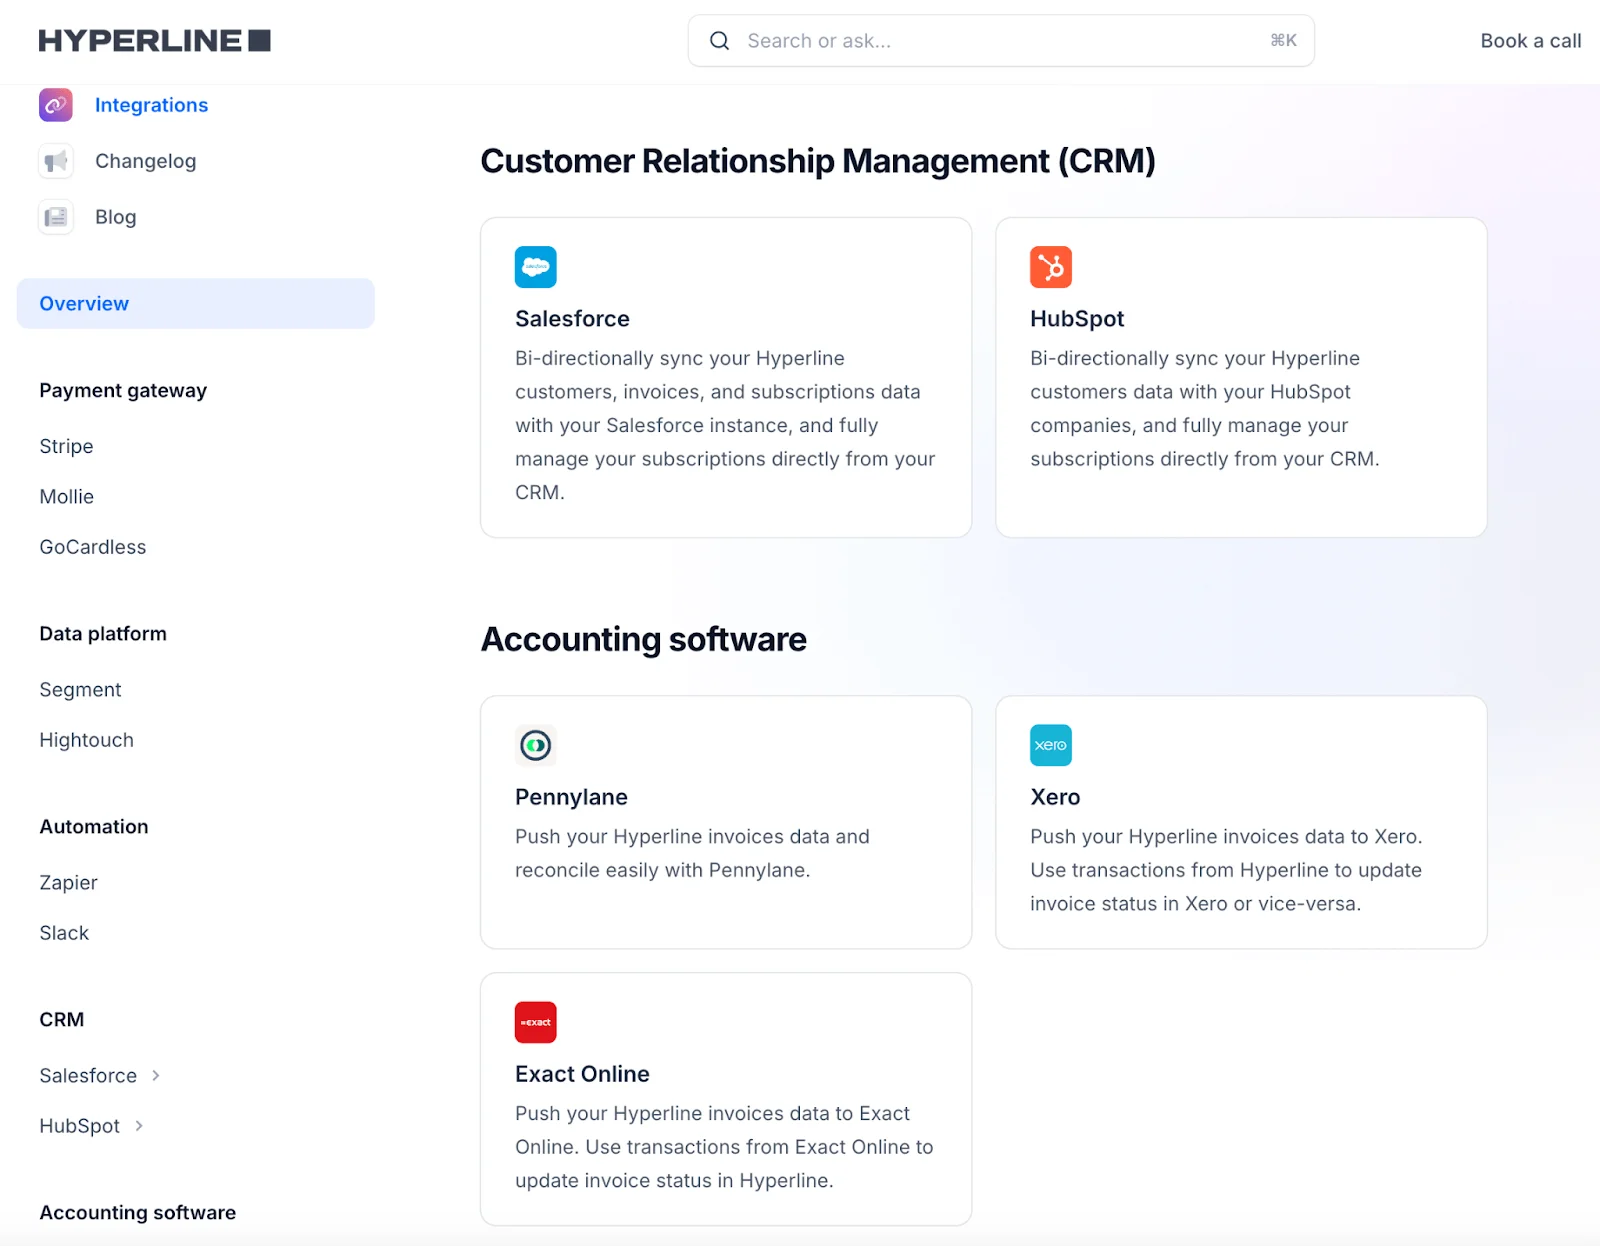Viewport: 1600px width, 1246px height.
Task: Click the Hyperline logo
Action: click(x=155, y=41)
